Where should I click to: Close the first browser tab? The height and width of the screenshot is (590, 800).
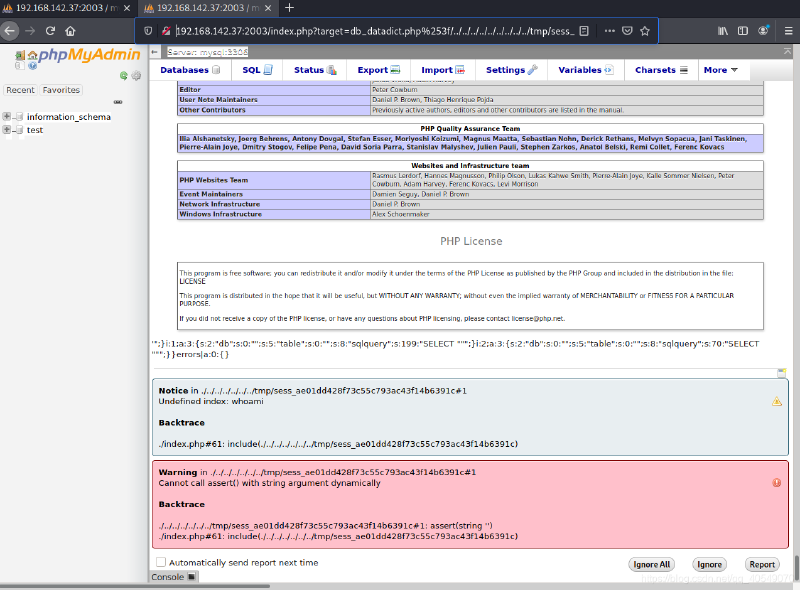pos(127,8)
